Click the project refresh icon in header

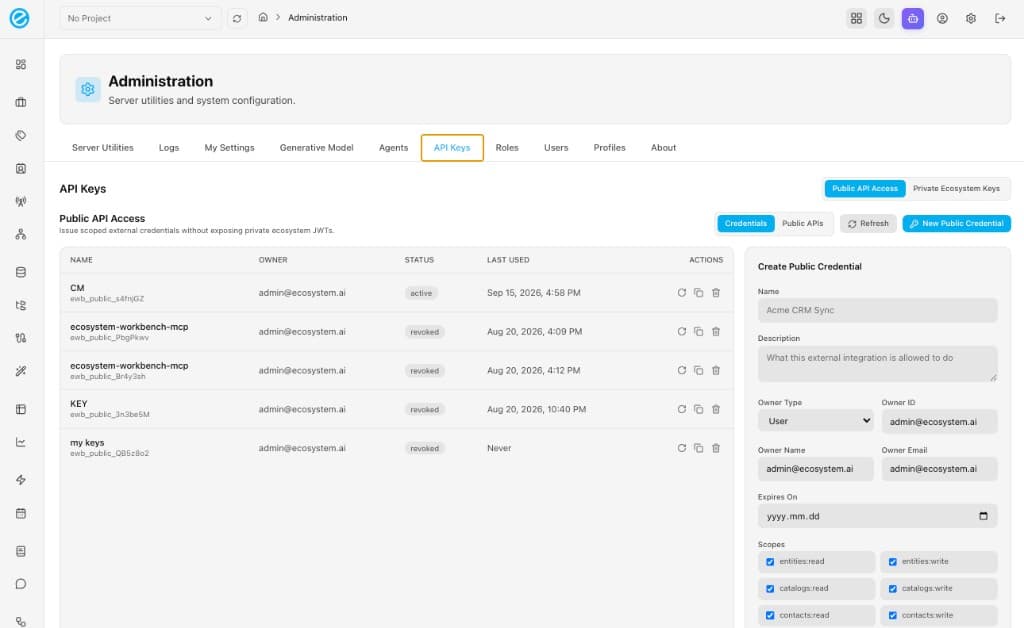(237, 18)
